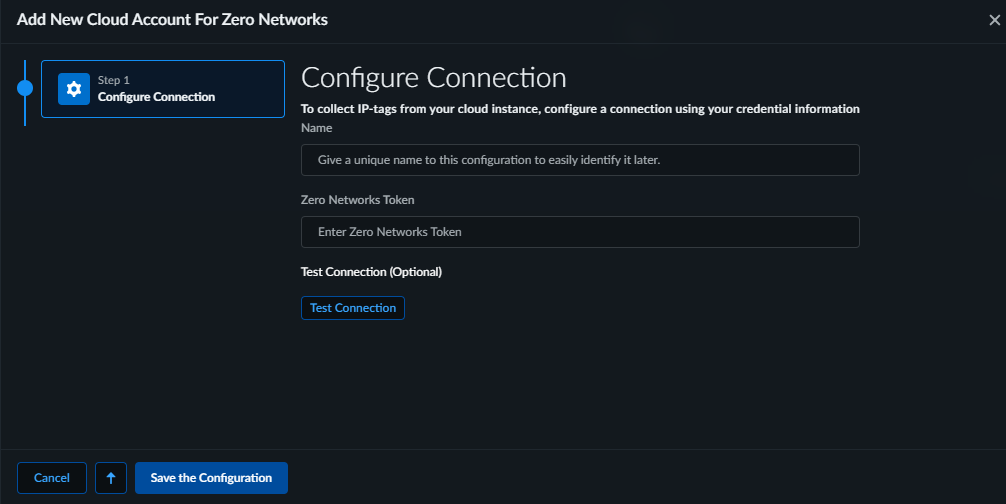Click the dialog title for Zero Networks
1006x504 pixels.
point(172,19)
